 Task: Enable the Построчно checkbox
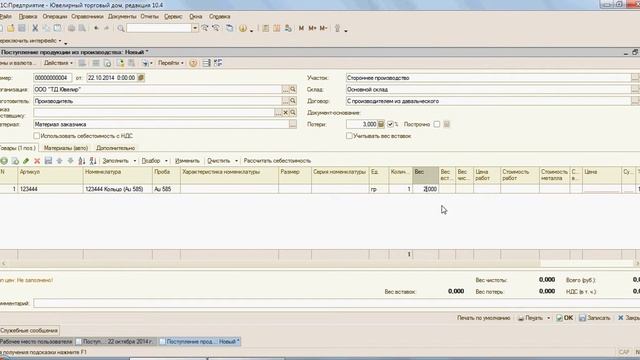[x=437, y=124]
